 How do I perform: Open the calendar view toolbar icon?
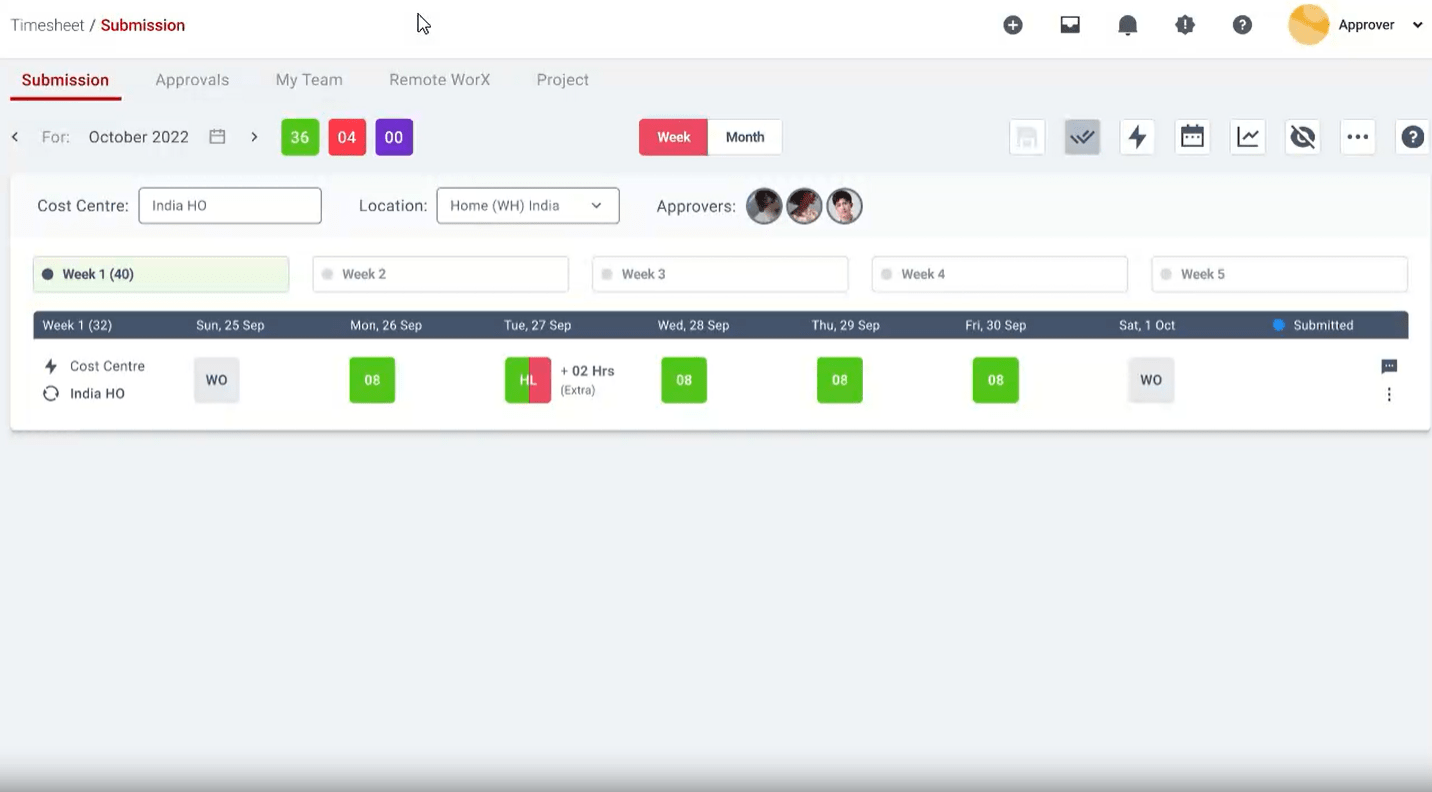pyautogui.click(x=1192, y=138)
